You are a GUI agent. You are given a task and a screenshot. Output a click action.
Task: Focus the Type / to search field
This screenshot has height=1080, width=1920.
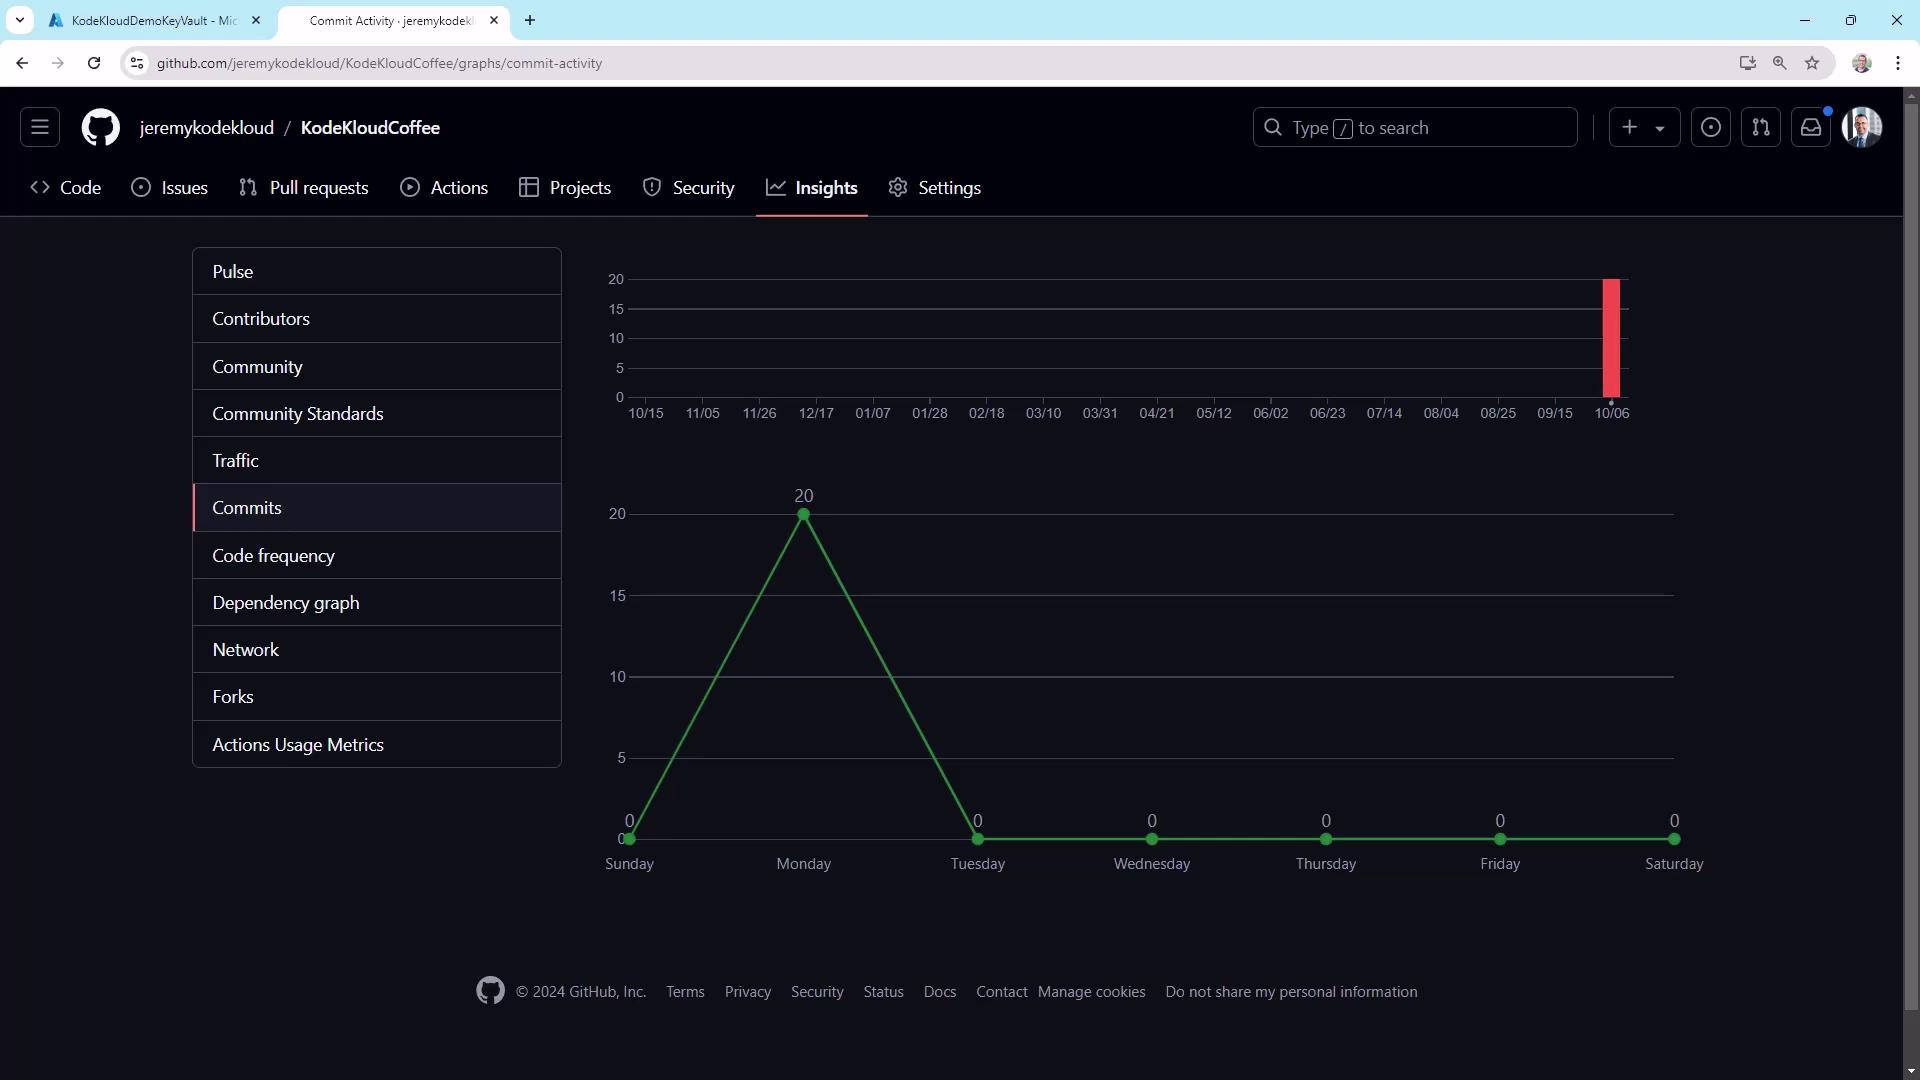pos(1414,128)
